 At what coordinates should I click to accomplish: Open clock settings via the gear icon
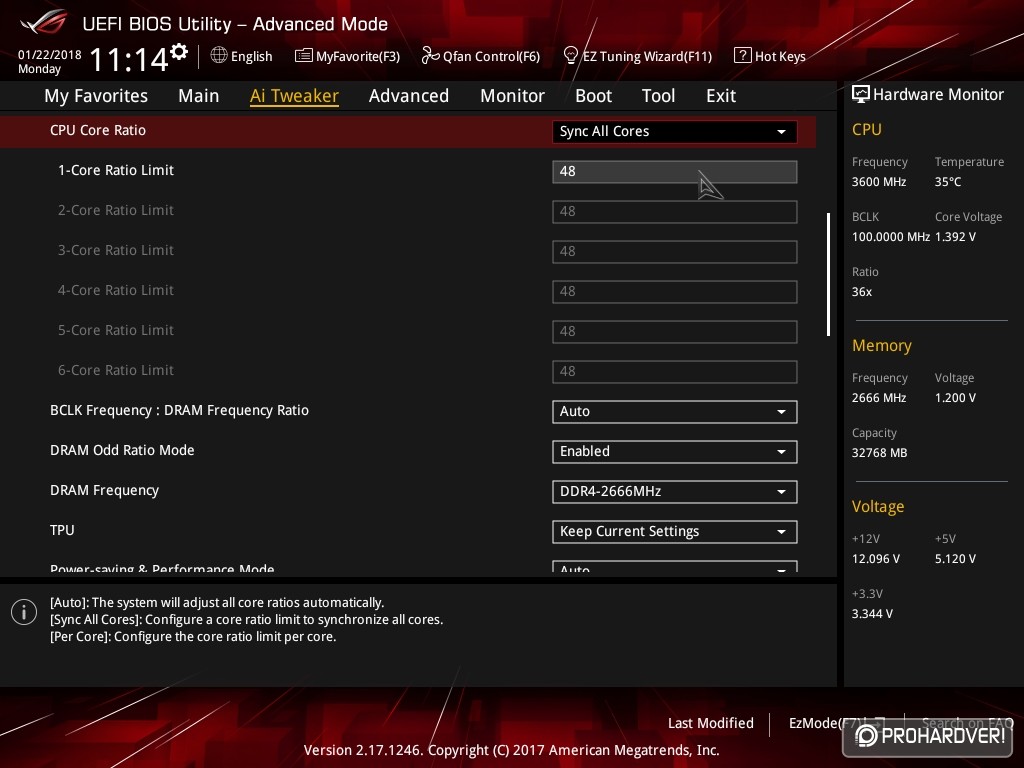[179, 52]
